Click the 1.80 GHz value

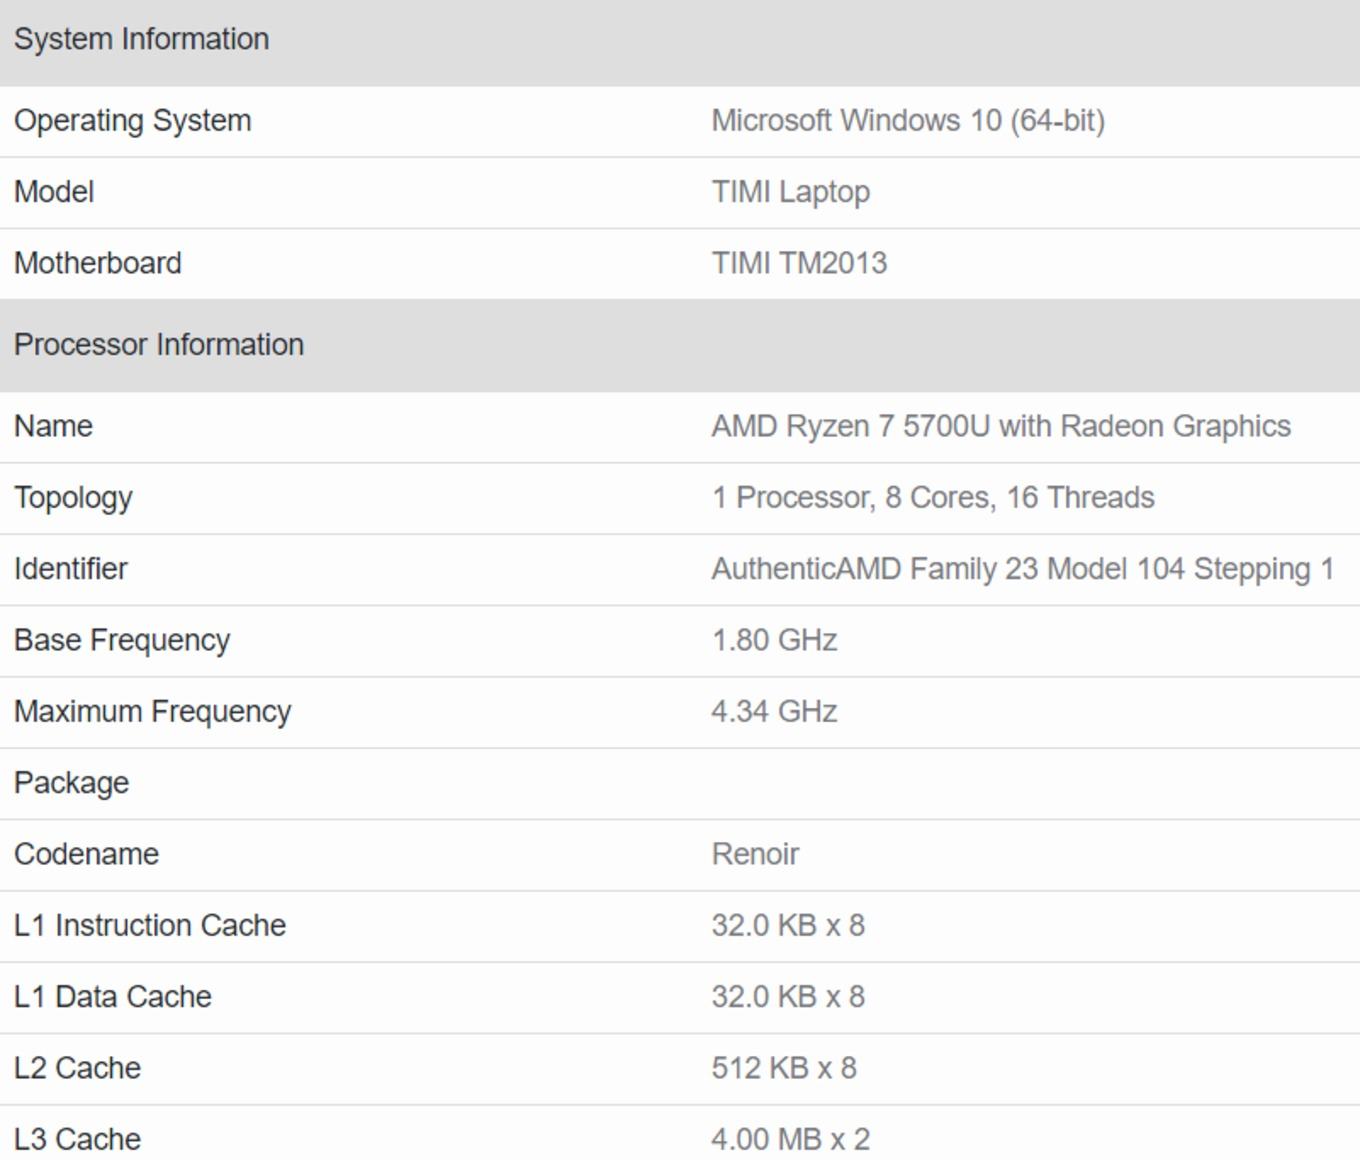pos(774,640)
